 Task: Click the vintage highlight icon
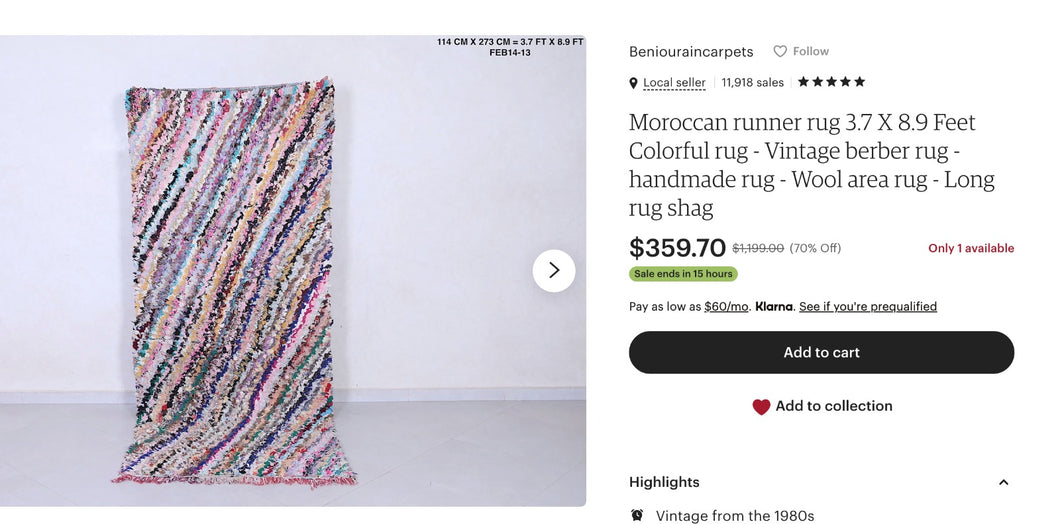(x=637, y=516)
